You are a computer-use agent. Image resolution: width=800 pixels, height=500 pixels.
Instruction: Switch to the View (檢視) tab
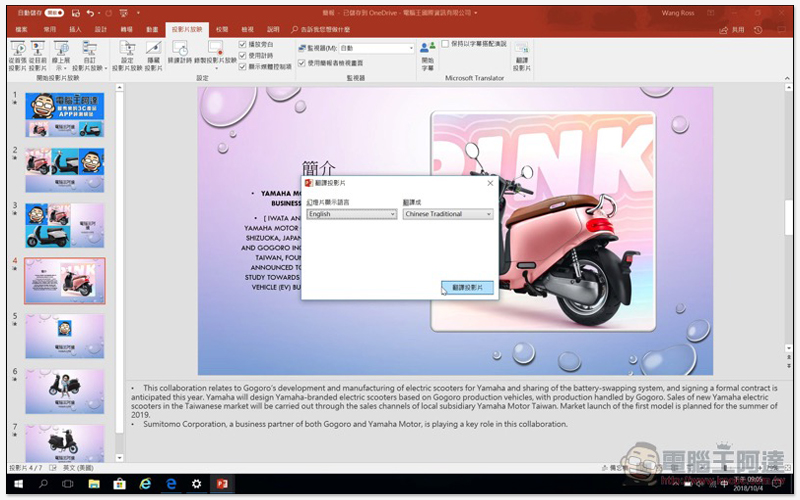(x=247, y=30)
